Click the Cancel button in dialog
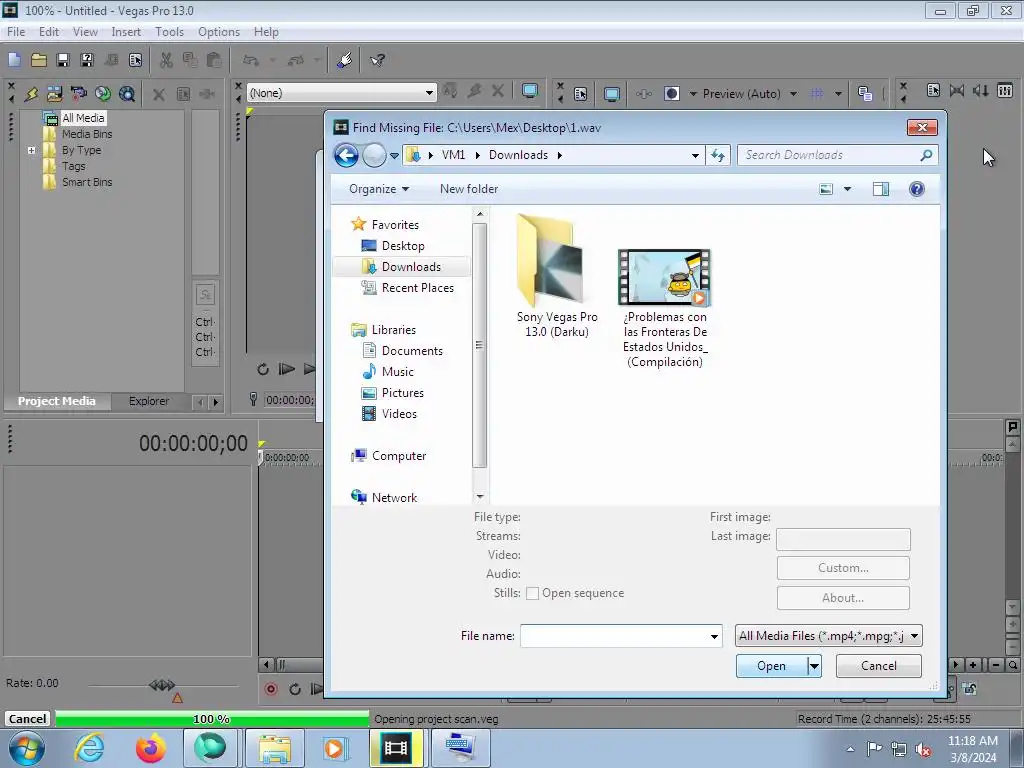Screen dimensions: 1024x768 tap(878, 666)
